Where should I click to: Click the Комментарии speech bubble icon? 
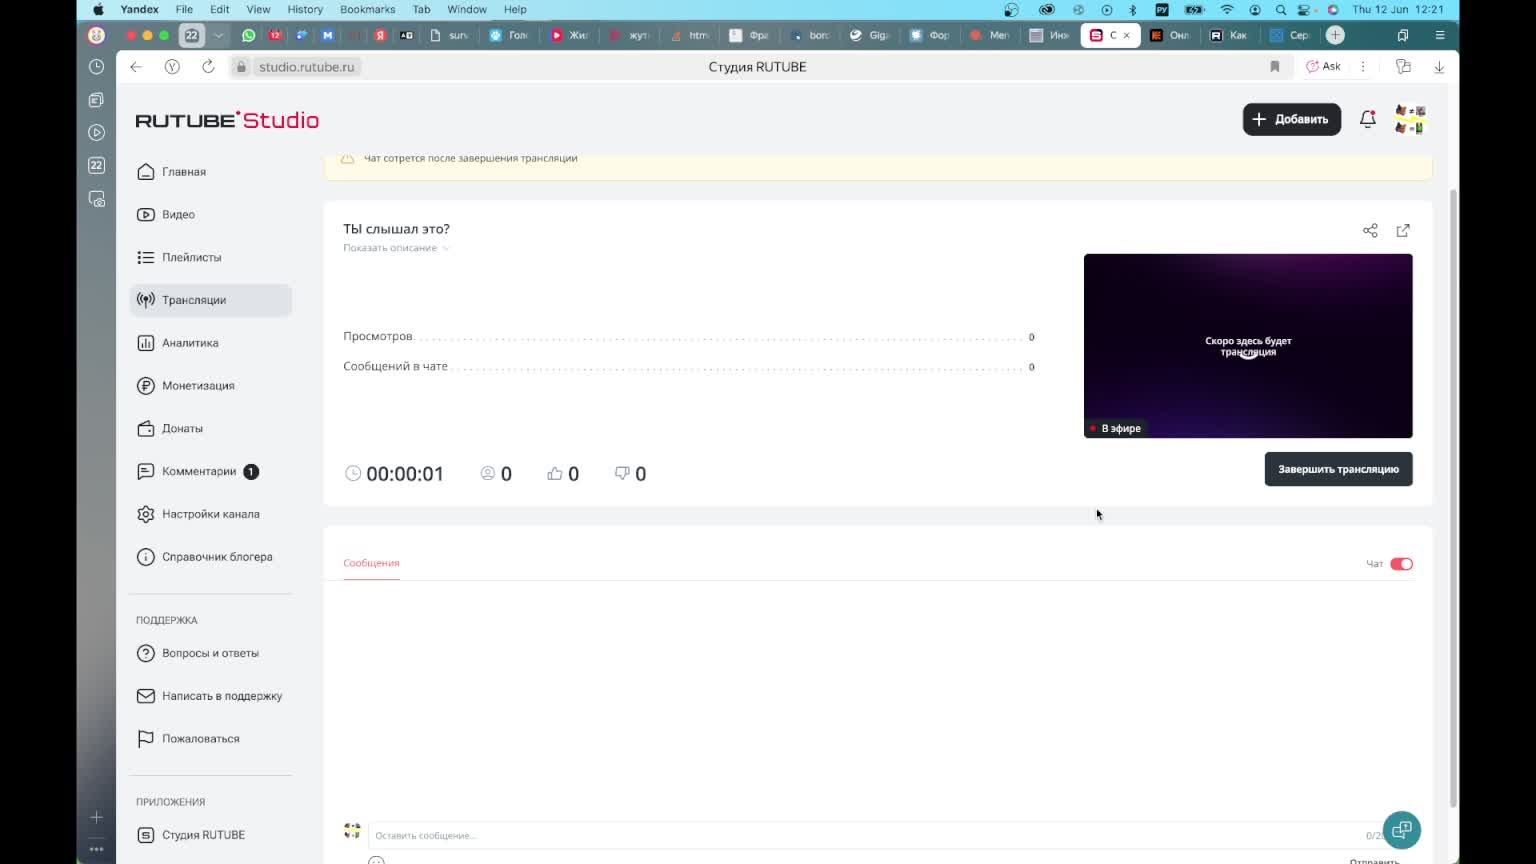pos(146,471)
